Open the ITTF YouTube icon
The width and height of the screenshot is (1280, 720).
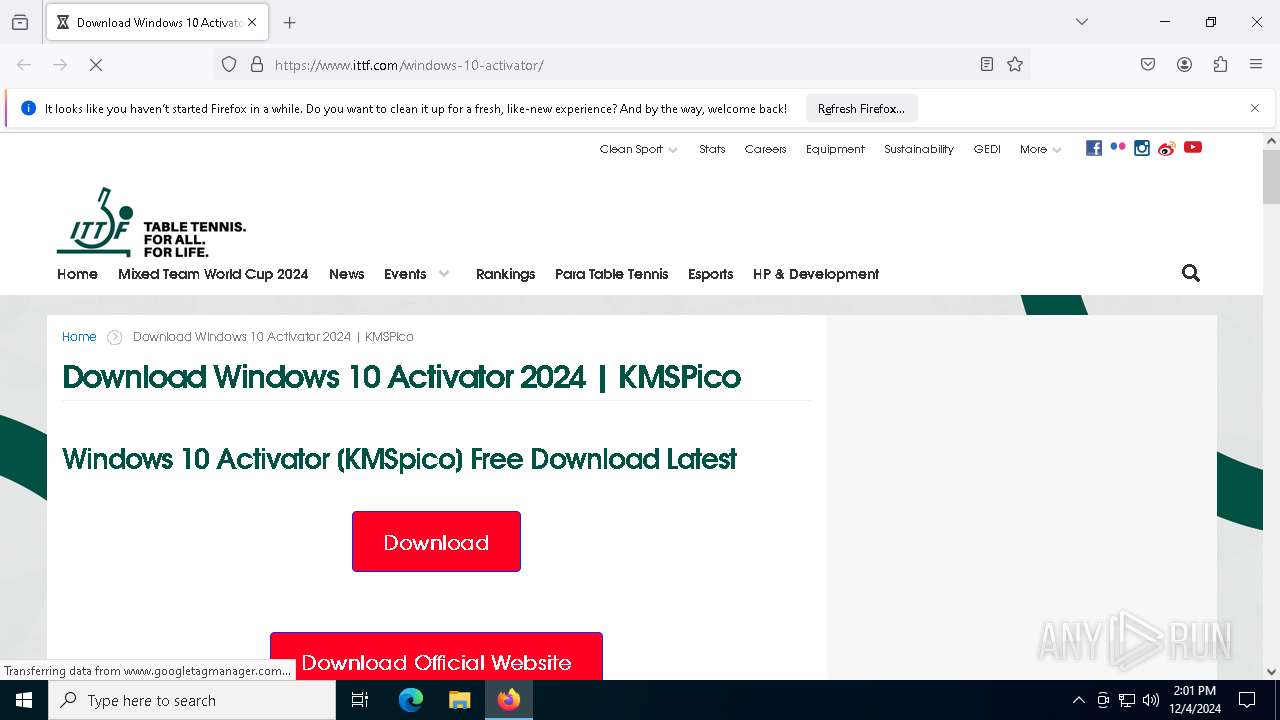(1193, 147)
